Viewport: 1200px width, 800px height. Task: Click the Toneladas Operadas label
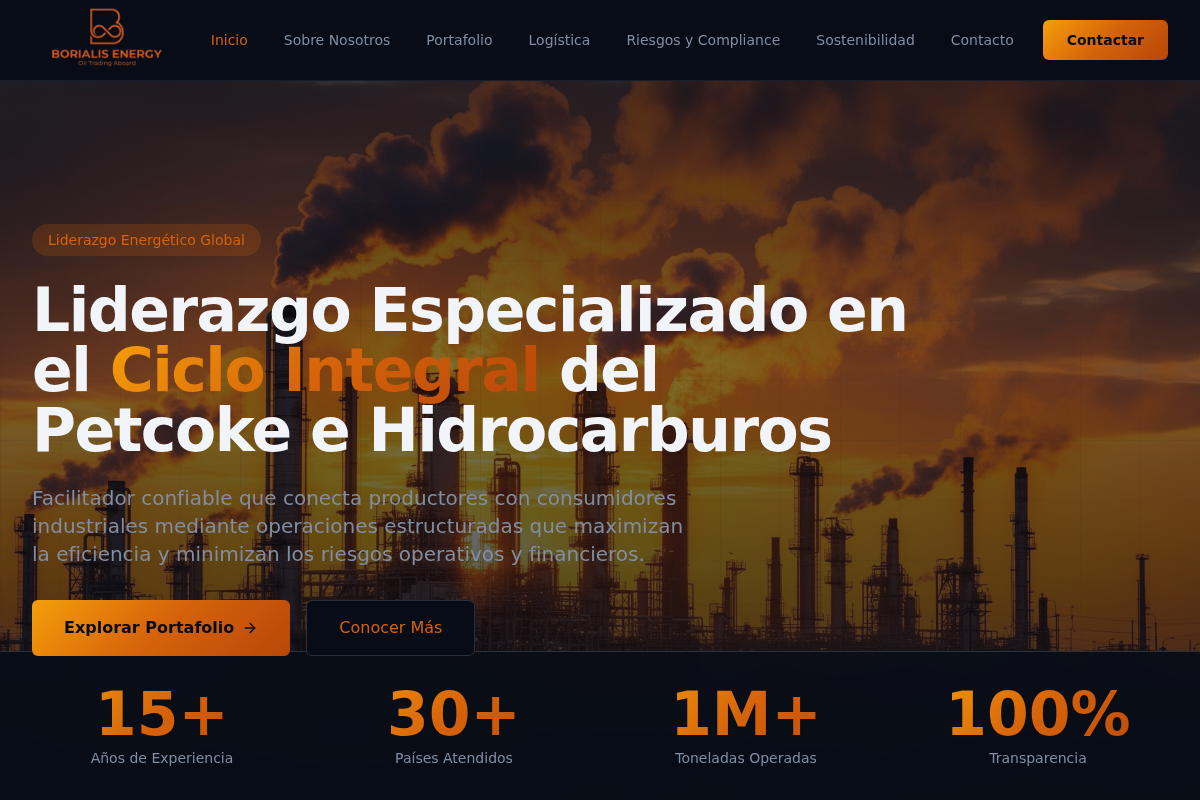point(745,758)
